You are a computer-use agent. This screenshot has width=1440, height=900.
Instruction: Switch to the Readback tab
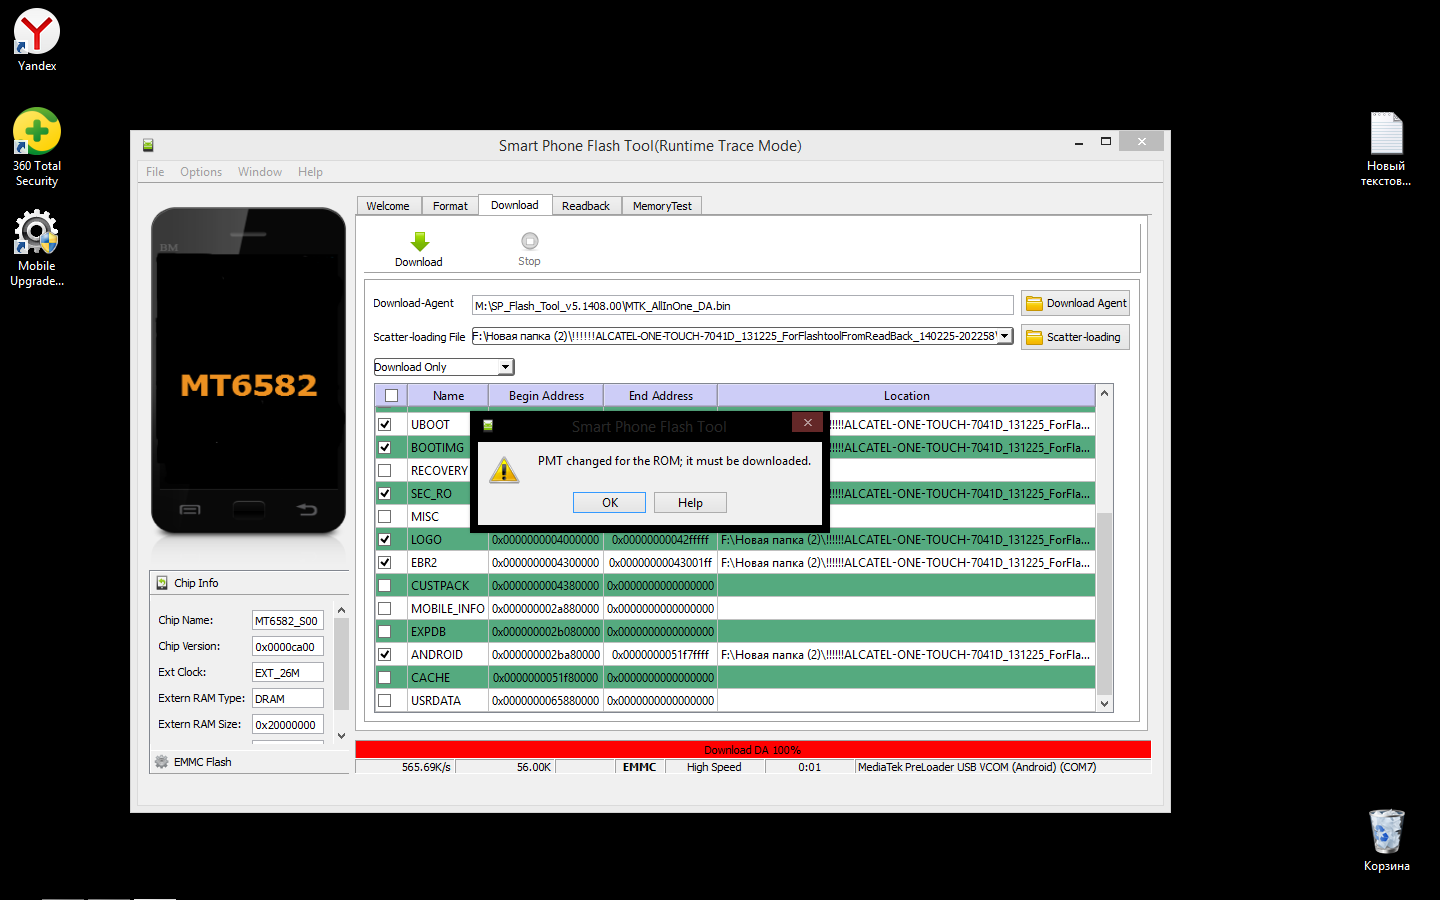(585, 206)
